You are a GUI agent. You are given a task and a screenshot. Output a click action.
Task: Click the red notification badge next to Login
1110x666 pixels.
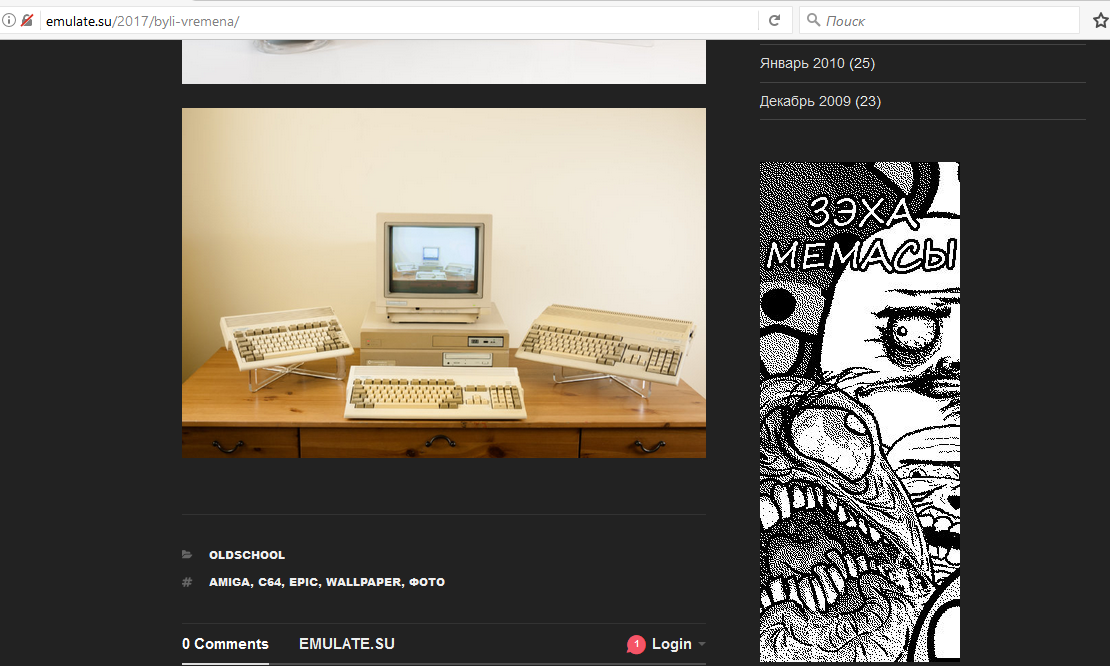[x=636, y=644]
